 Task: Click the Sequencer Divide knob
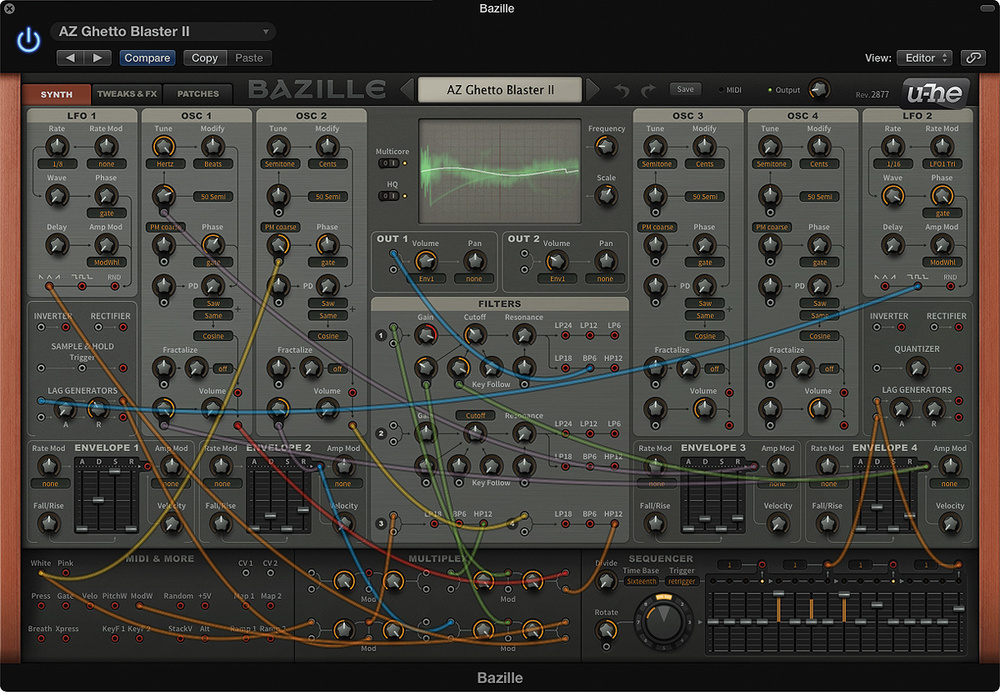click(606, 581)
